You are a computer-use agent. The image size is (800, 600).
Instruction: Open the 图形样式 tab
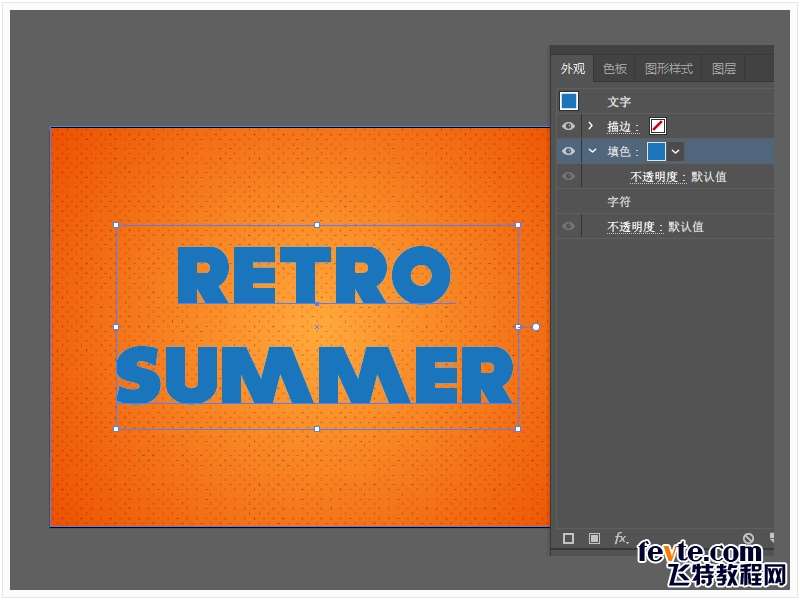click(669, 69)
